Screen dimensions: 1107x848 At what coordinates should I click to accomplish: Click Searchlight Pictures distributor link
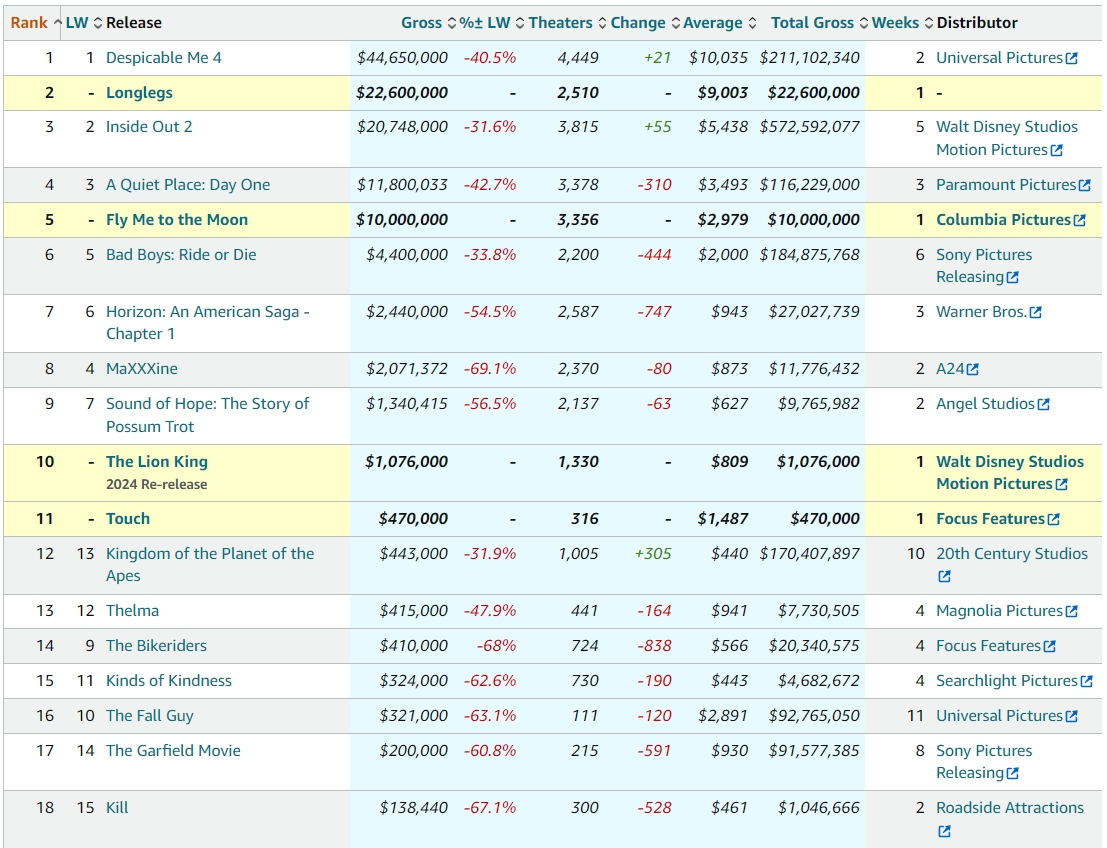point(1007,681)
